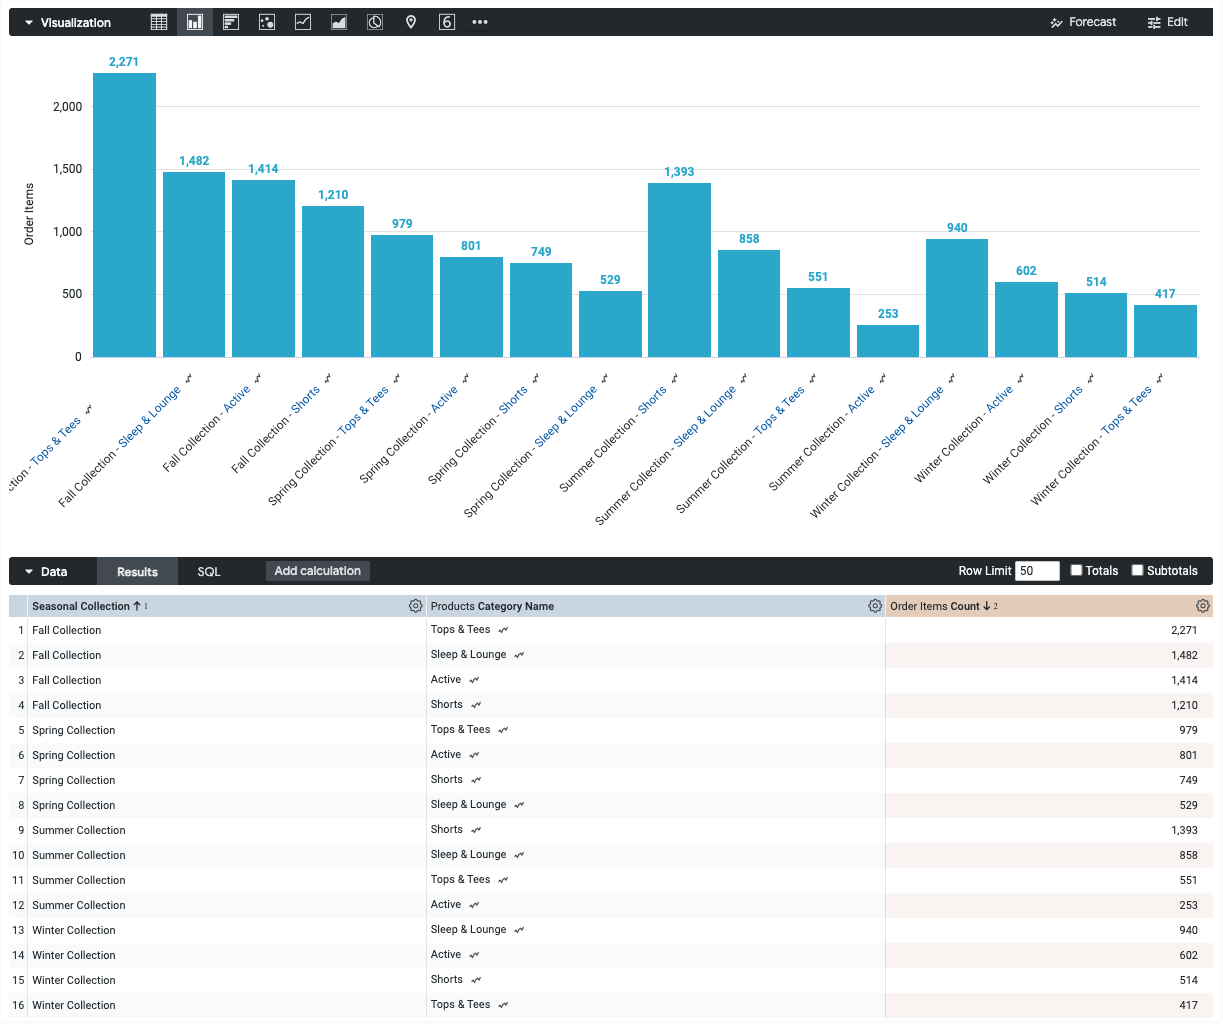The height and width of the screenshot is (1024, 1223).
Task: Enable the Subtotals checkbox
Action: [1137, 570]
